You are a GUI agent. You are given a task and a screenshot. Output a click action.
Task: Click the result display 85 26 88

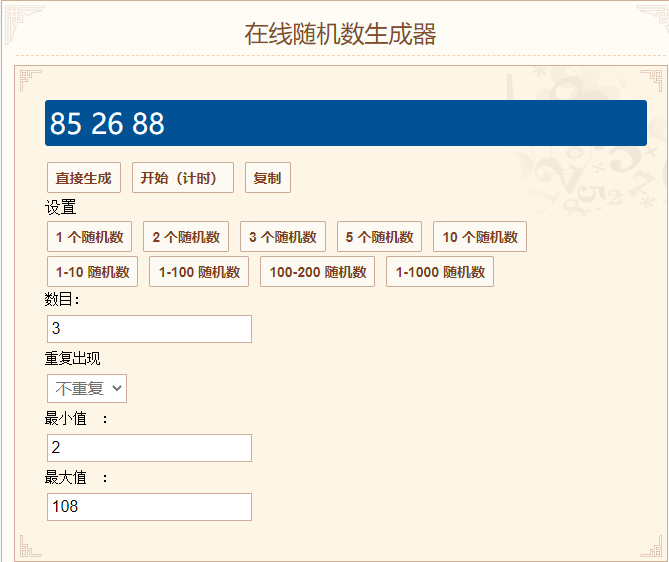tap(346, 123)
